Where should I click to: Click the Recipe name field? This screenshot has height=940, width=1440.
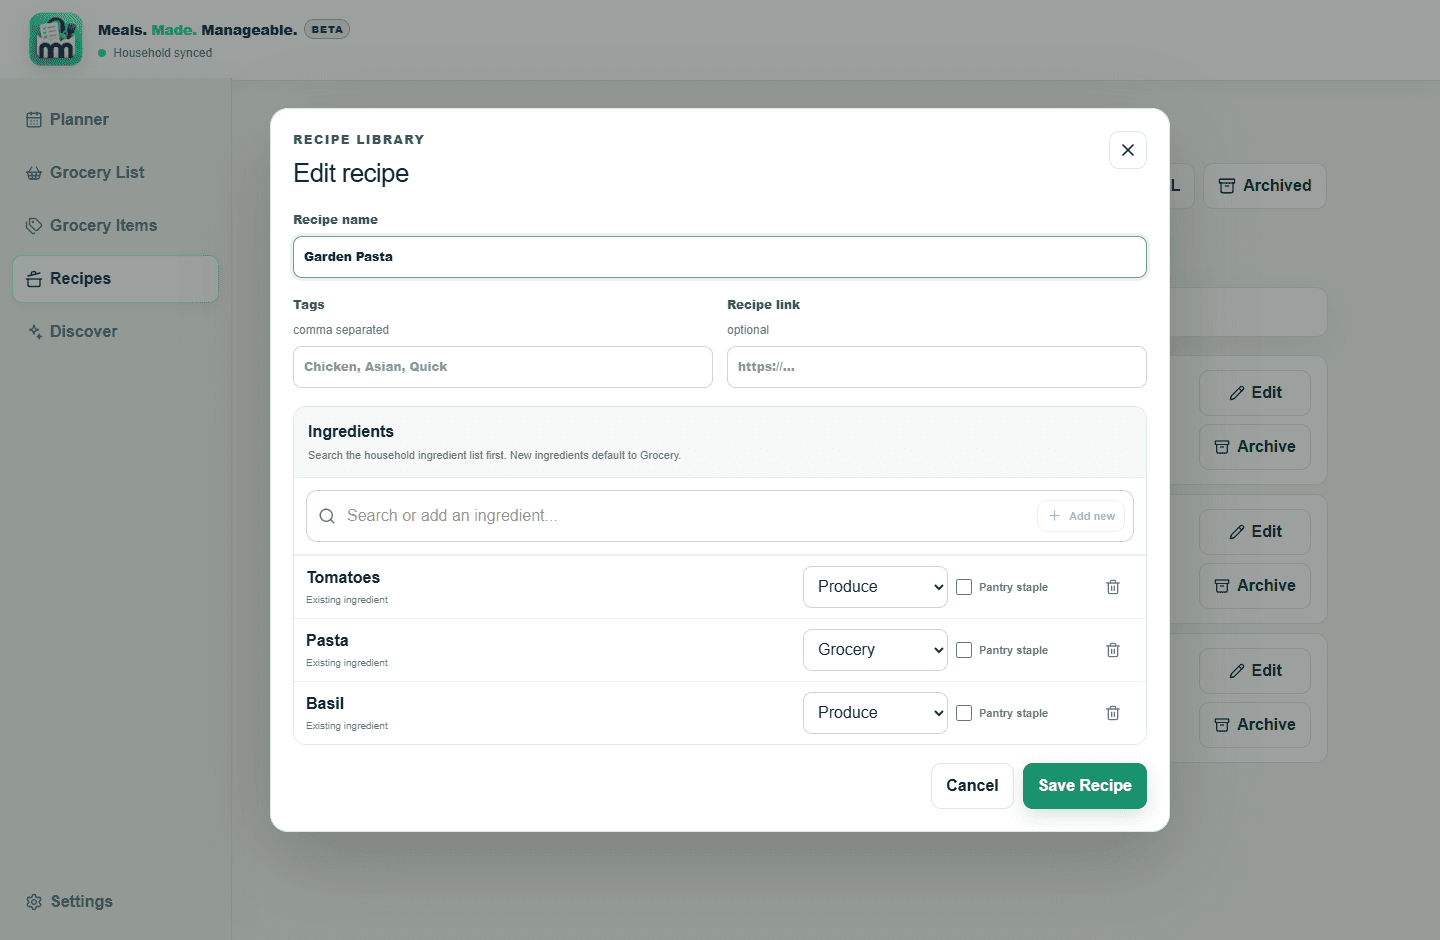(x=720, y=257)
